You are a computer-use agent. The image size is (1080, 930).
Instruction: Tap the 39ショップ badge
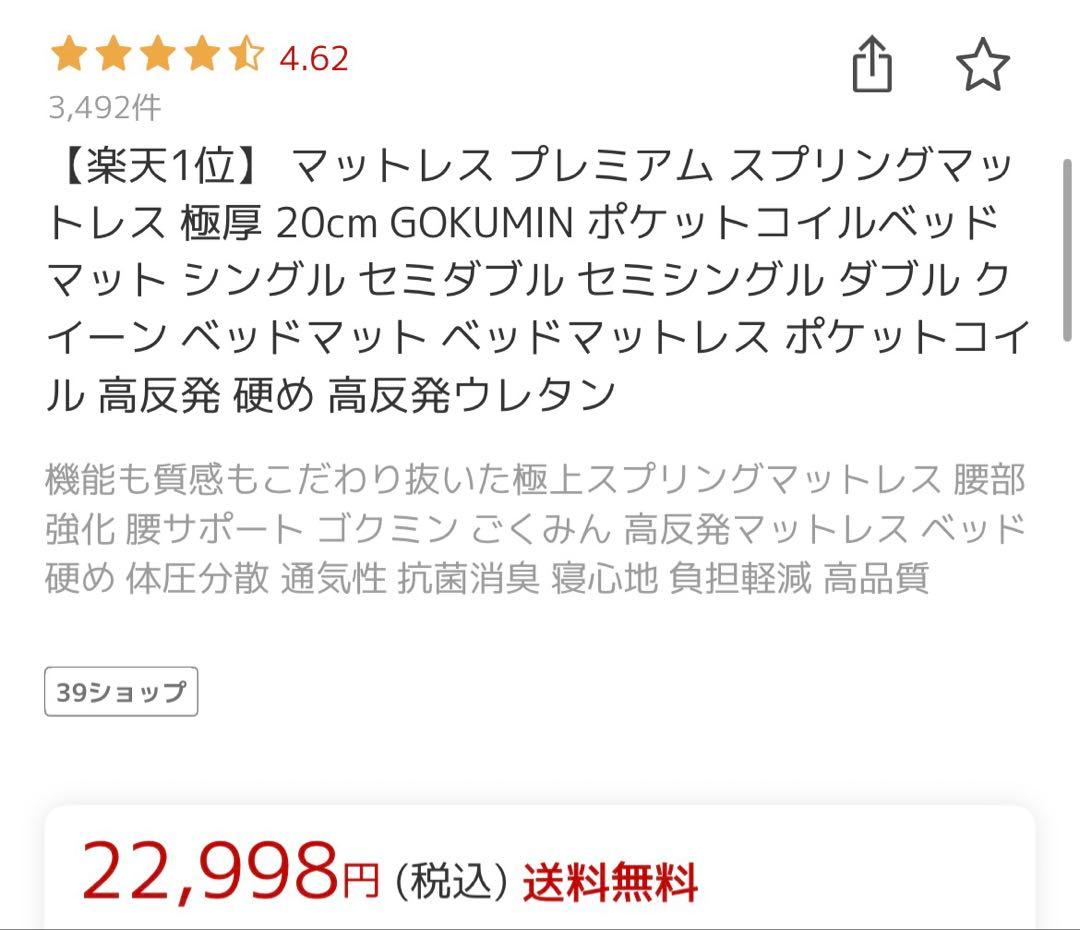tap(120, 690)
